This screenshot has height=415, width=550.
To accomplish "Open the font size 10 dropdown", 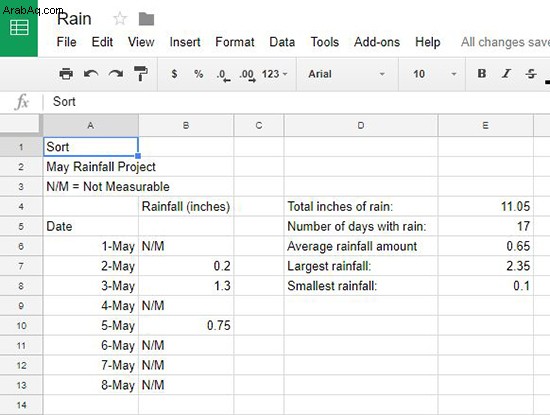I will point(434,74).
